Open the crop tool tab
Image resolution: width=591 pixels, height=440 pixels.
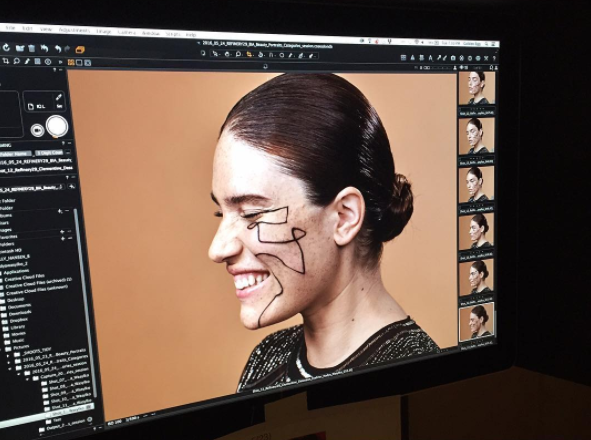pyautogui.click(x=6, y=61)
